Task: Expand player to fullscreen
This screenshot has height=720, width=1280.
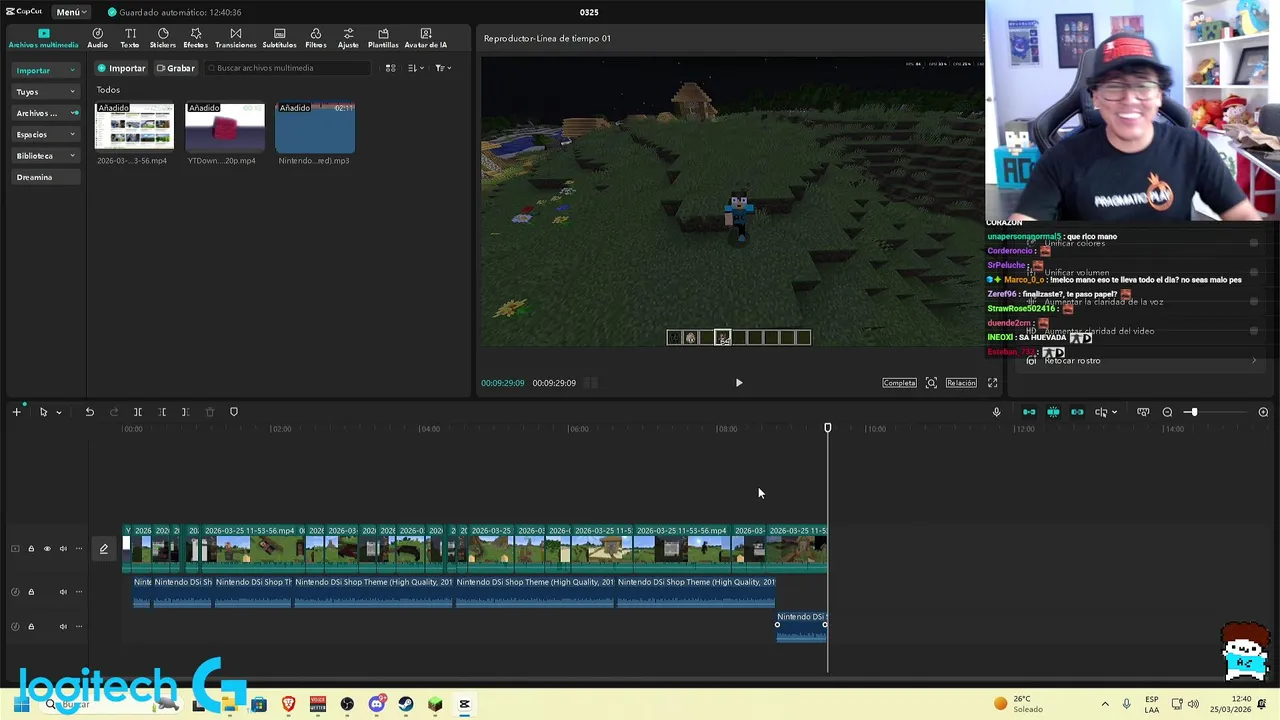Action: point(992,383)
